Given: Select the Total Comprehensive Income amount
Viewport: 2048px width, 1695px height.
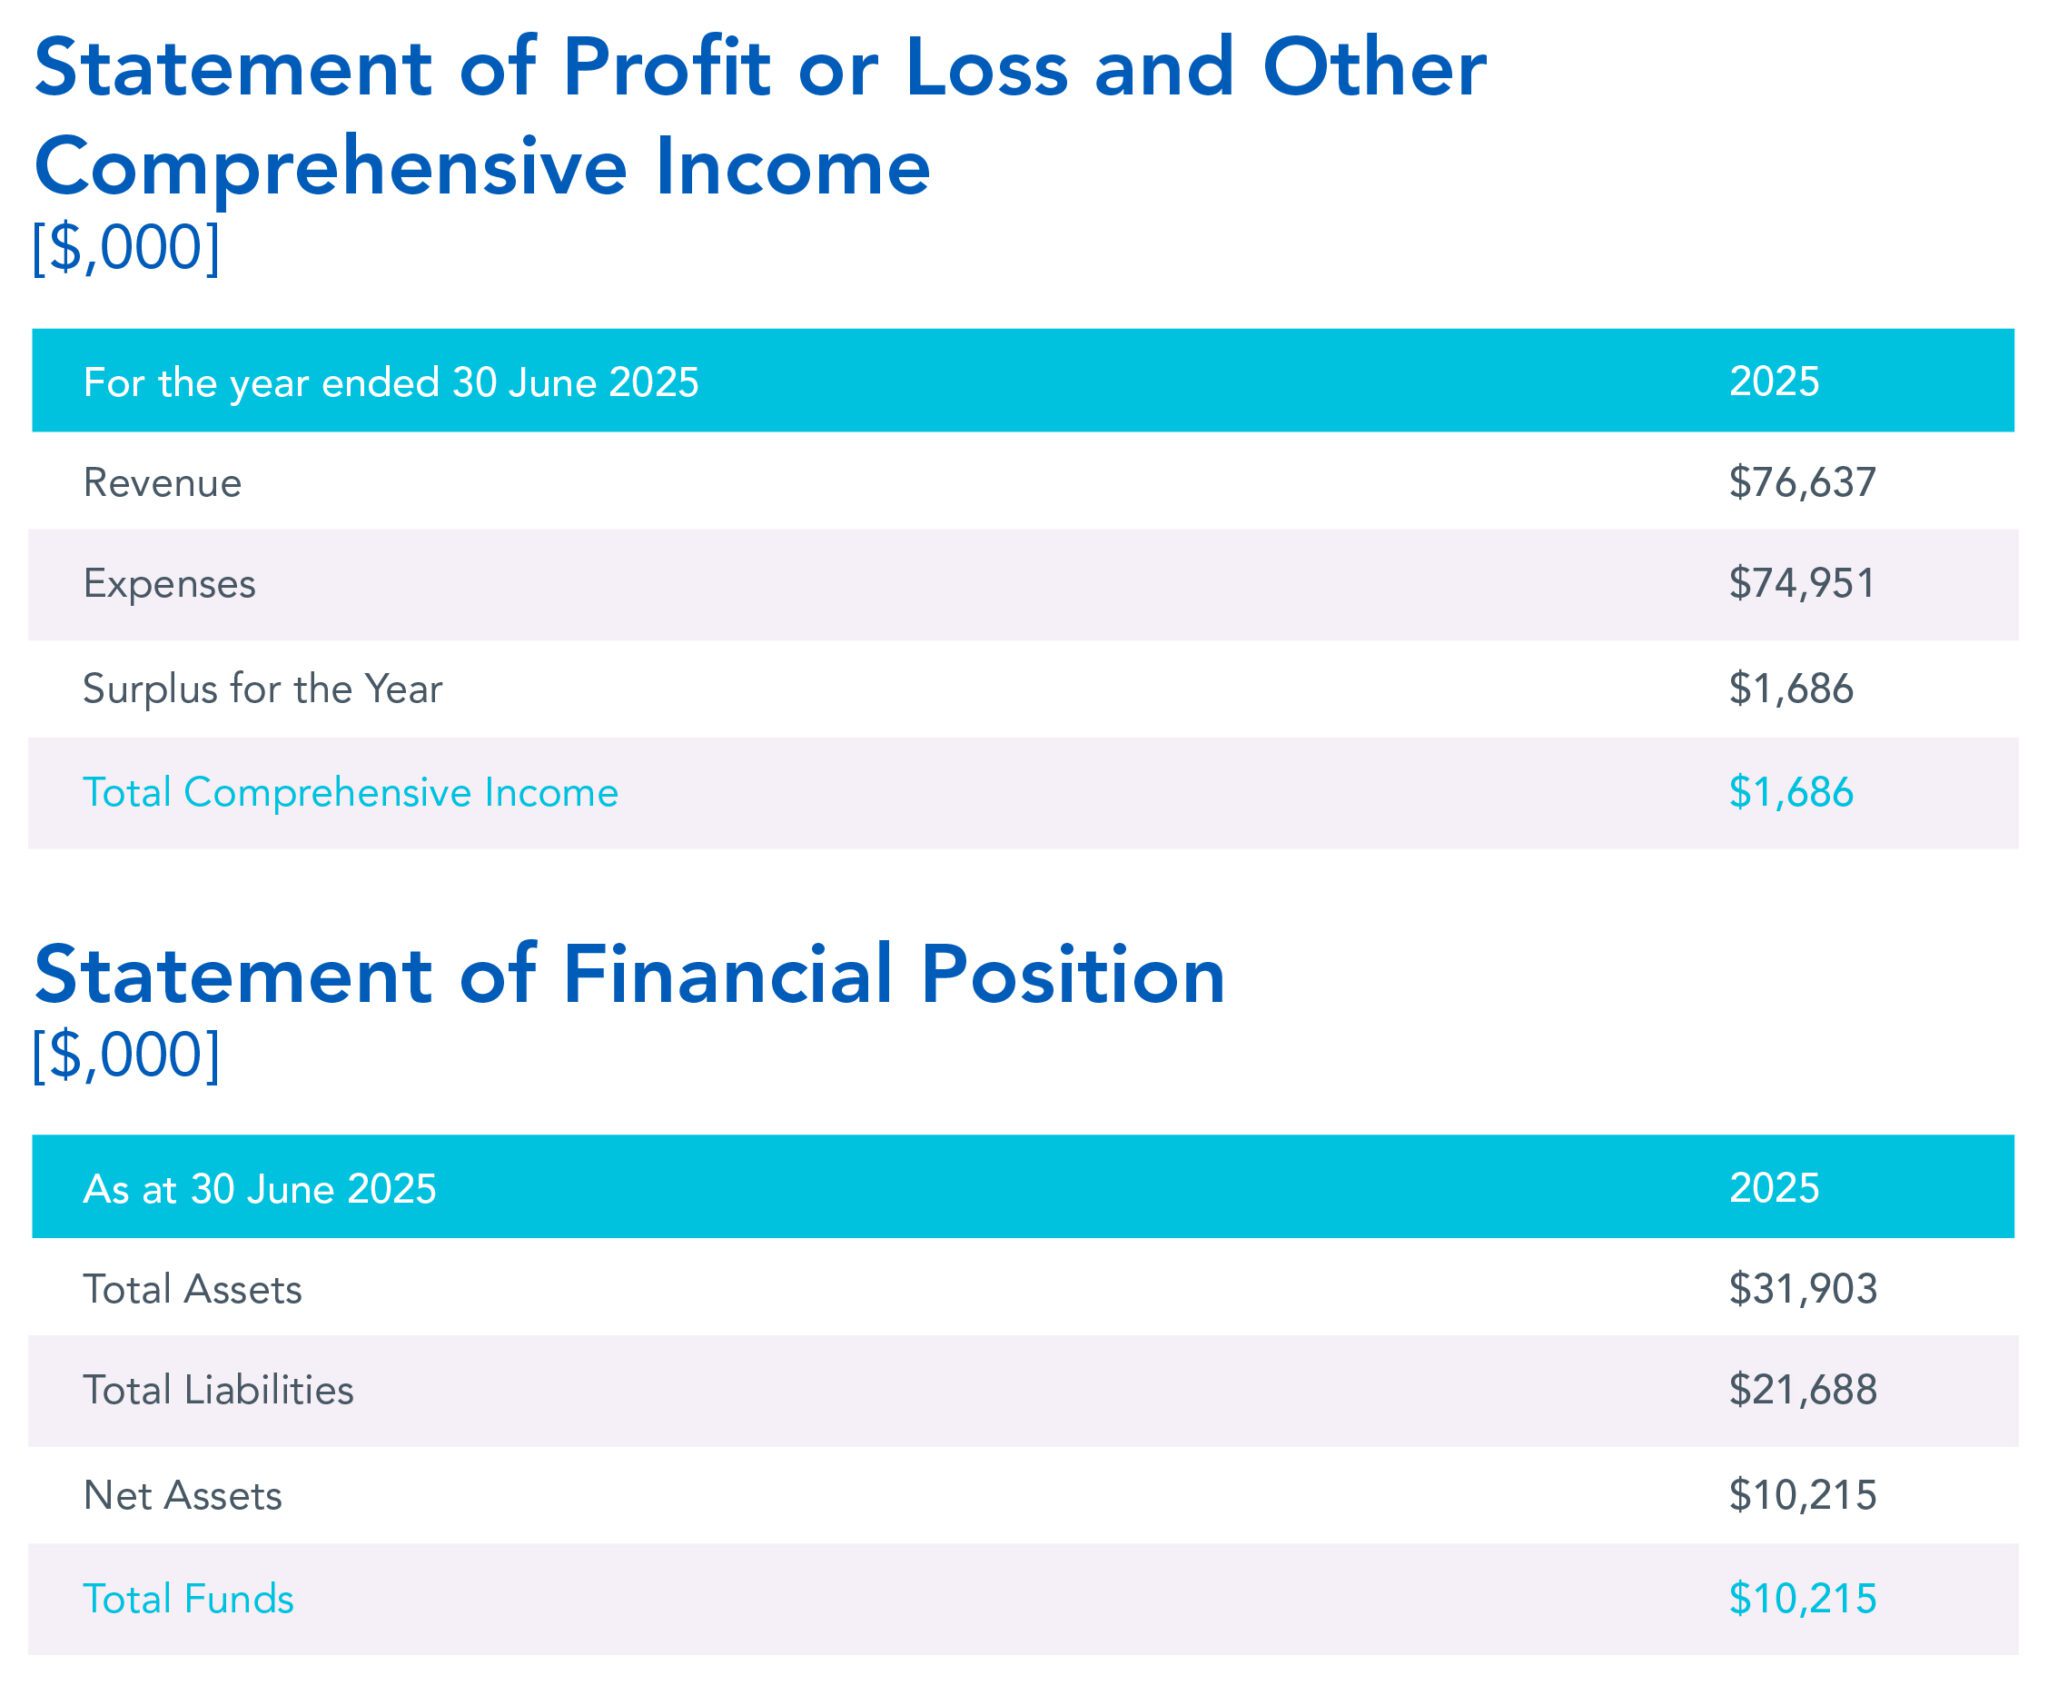Looking at the screenshot, I should point(1791,793).
